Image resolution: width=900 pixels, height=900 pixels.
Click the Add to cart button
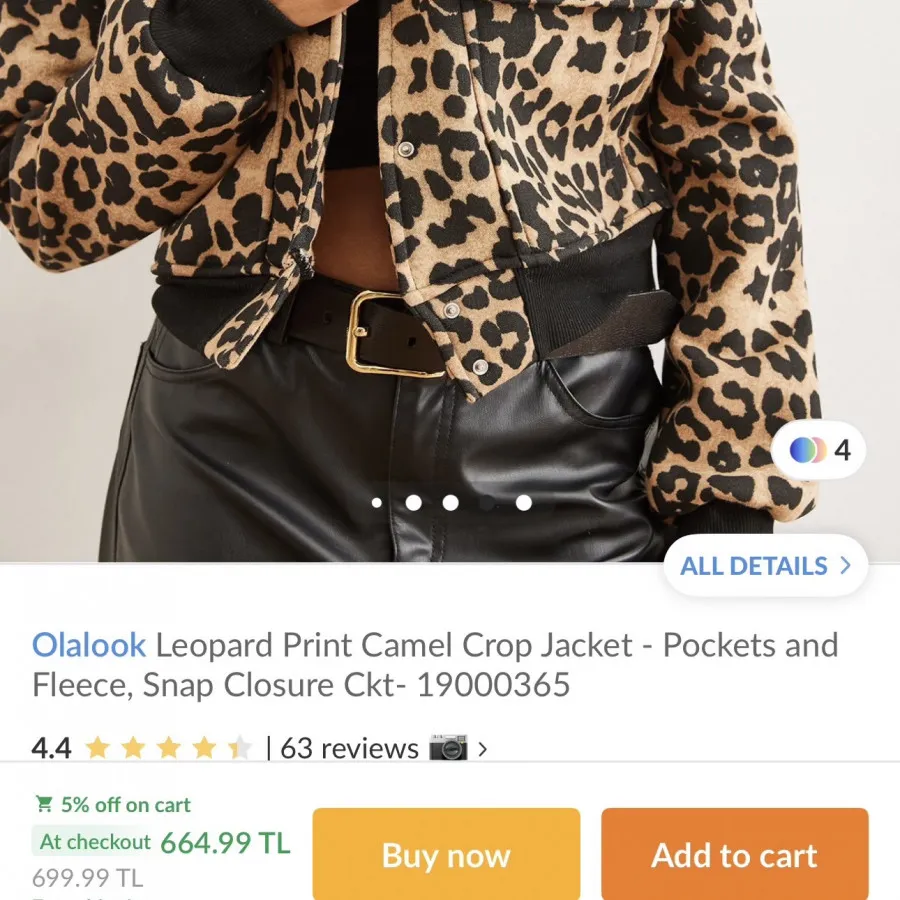(x=735, y=854)
